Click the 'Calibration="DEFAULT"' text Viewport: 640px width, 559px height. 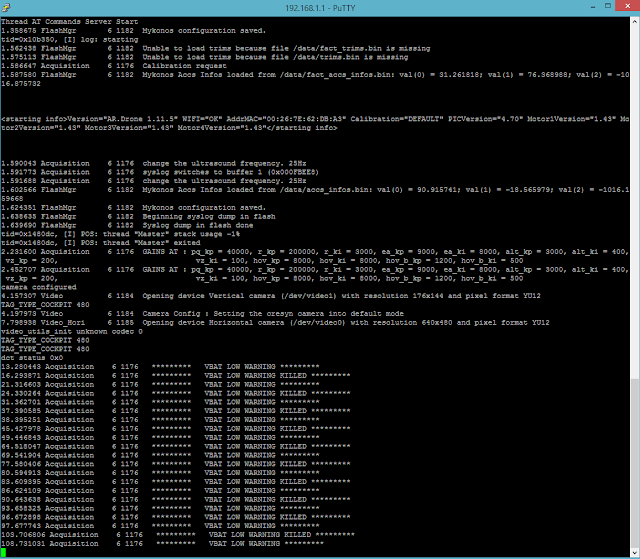pyautogui.click(x=397, y=119)
